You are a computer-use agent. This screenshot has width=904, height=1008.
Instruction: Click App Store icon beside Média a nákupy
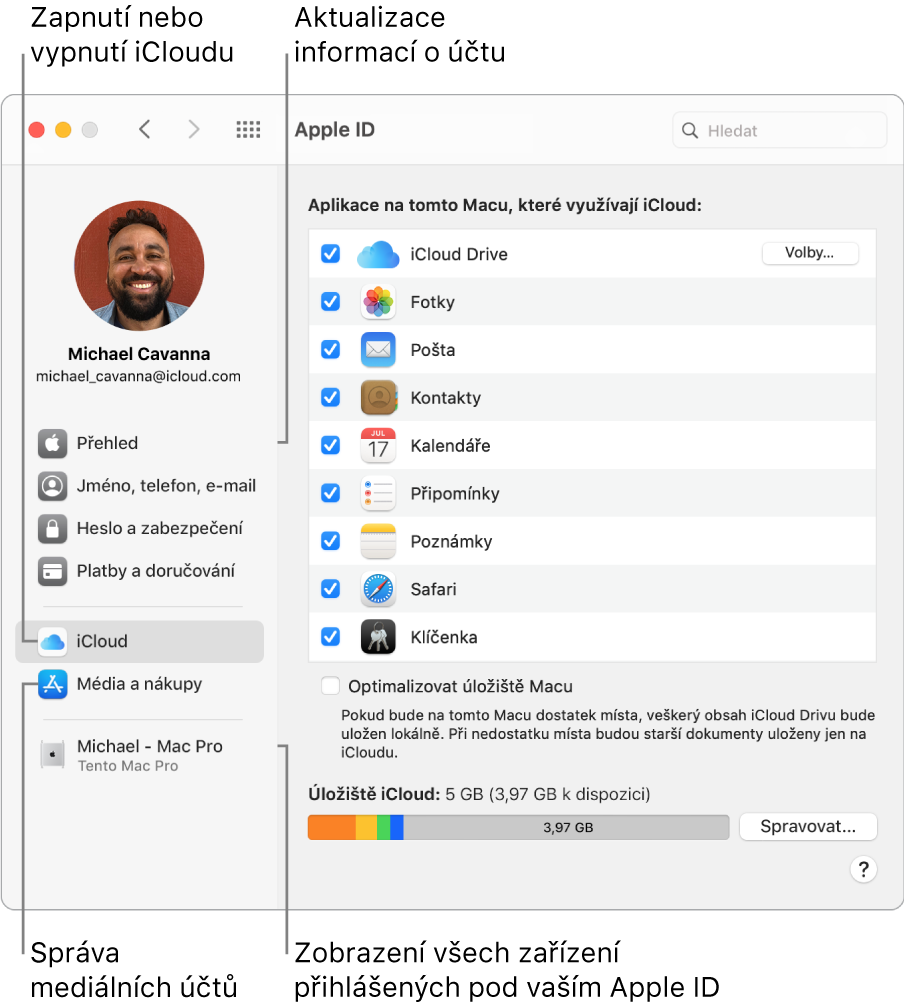tap(52, 684)
